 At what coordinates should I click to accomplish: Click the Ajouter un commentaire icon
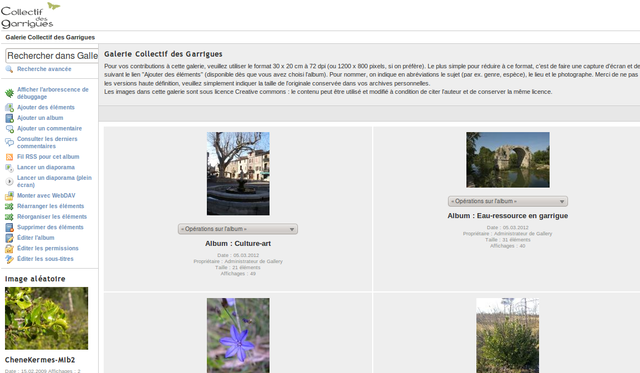[x=9, y=129]
